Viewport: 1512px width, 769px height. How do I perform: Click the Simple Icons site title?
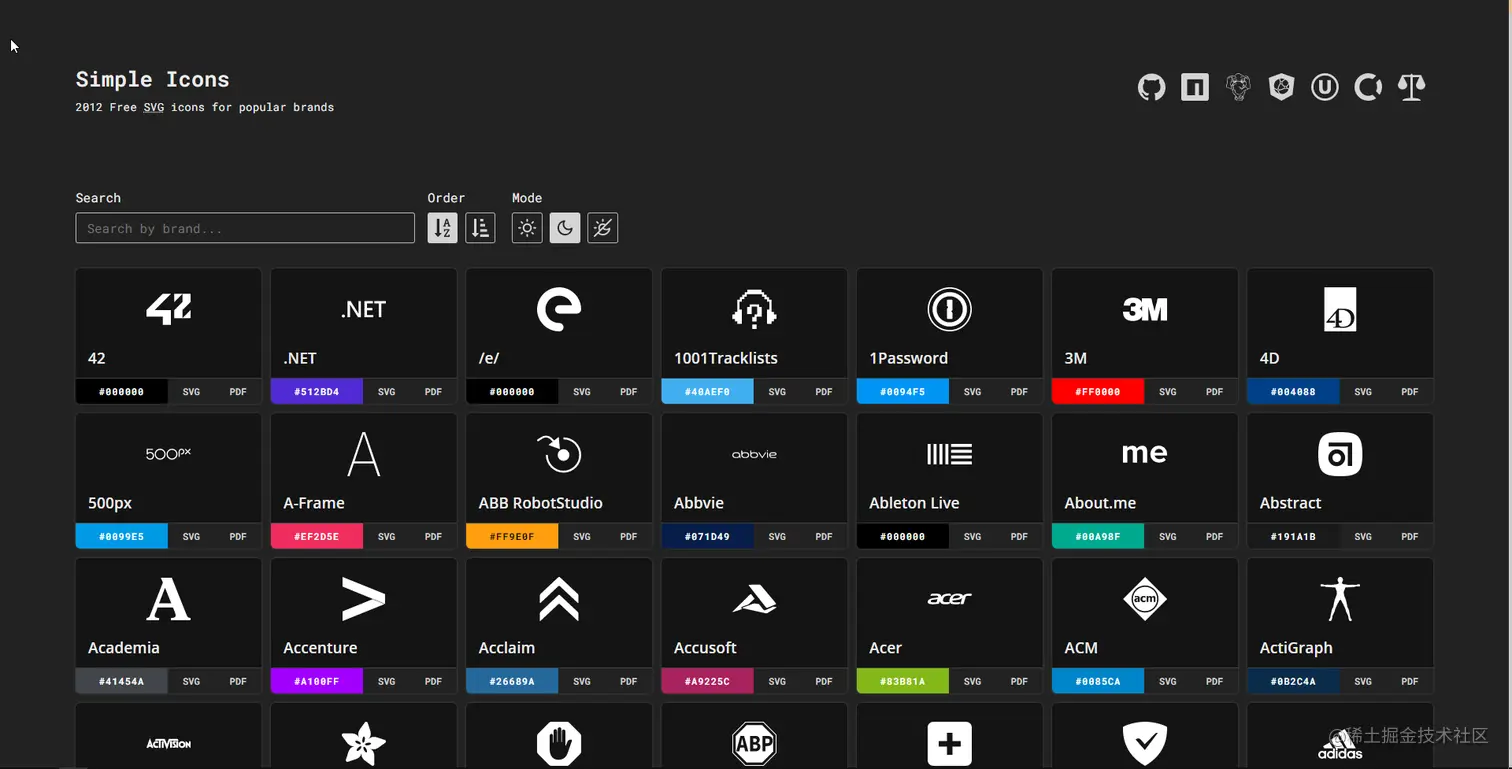(x=153, y=80)
